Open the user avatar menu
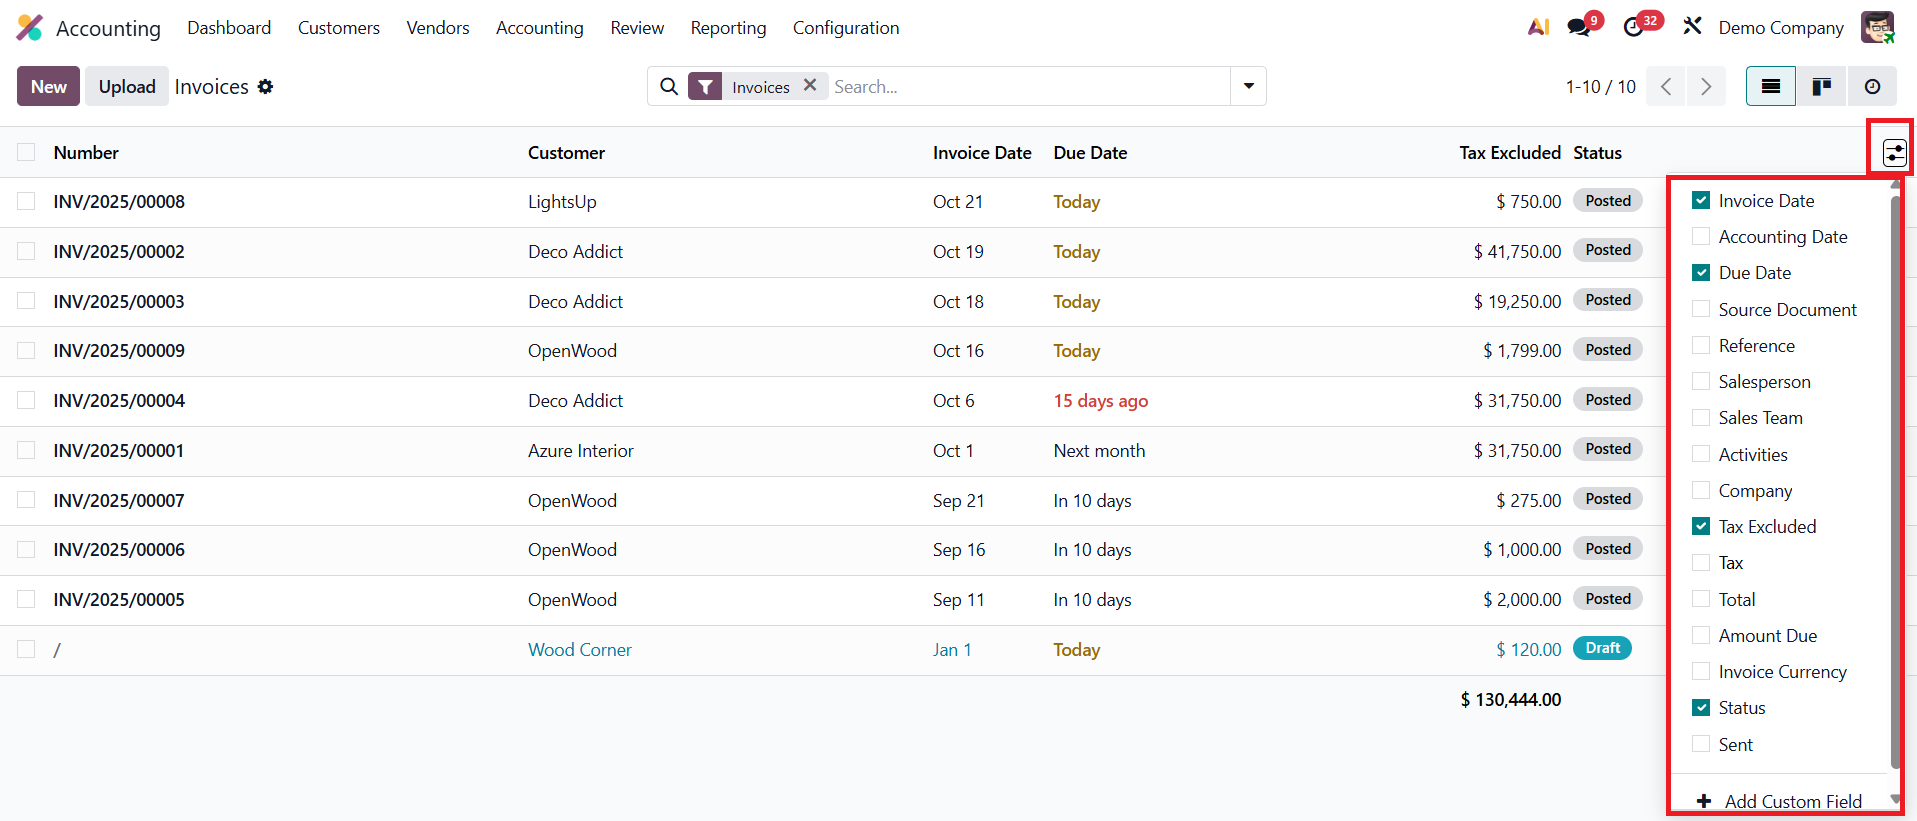 (x=1877, y=27)
